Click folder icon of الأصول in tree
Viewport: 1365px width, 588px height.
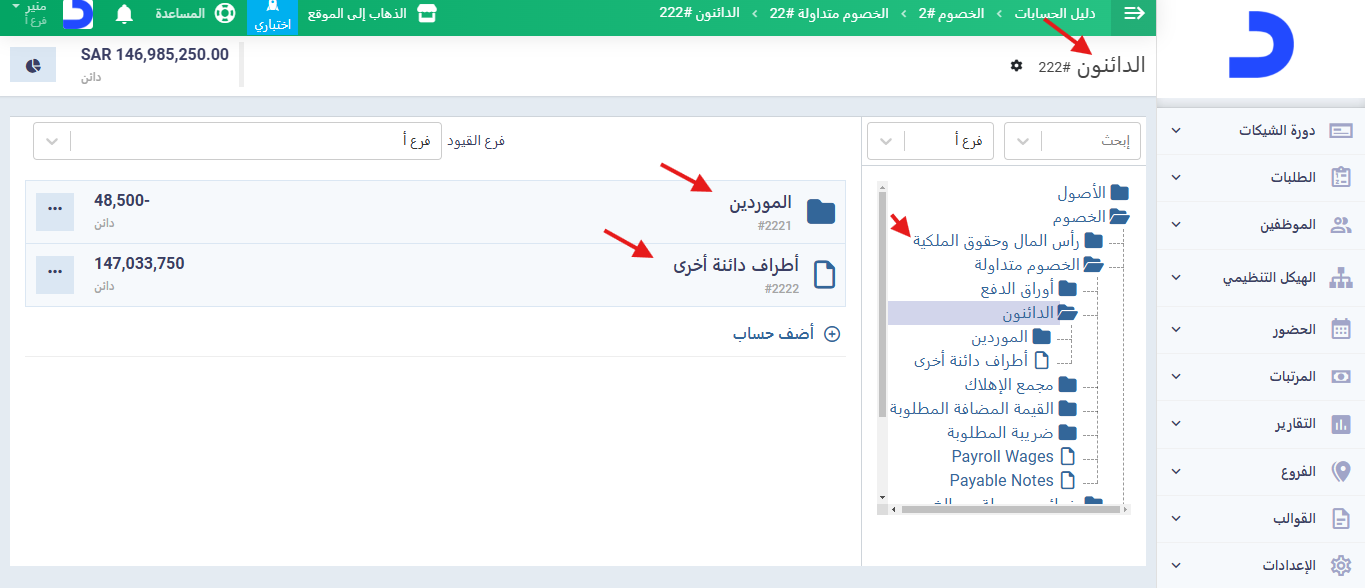pyautogui.click(x=1119, y=192)
